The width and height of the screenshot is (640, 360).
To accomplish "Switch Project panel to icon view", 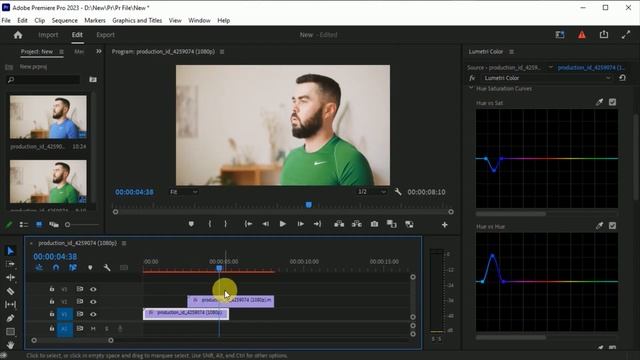I will tap(39, 224).
